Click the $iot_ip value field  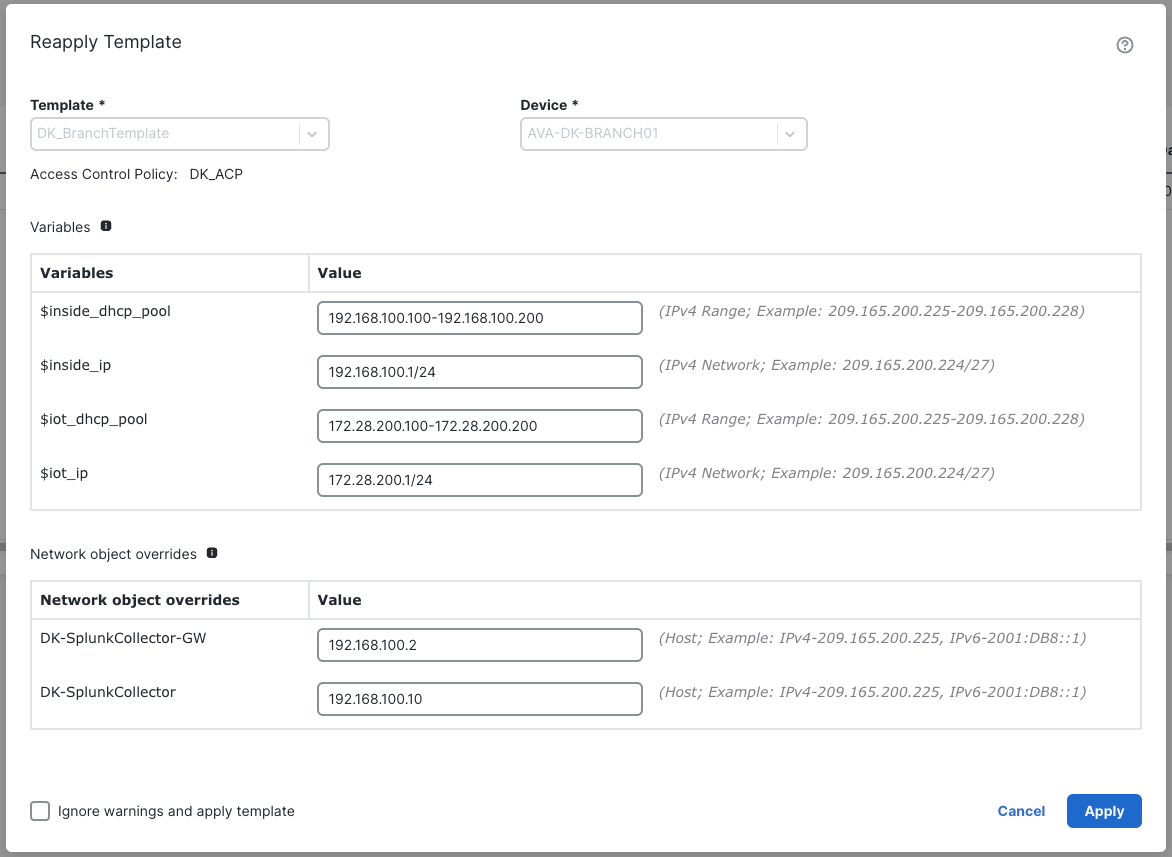(479, 479)
